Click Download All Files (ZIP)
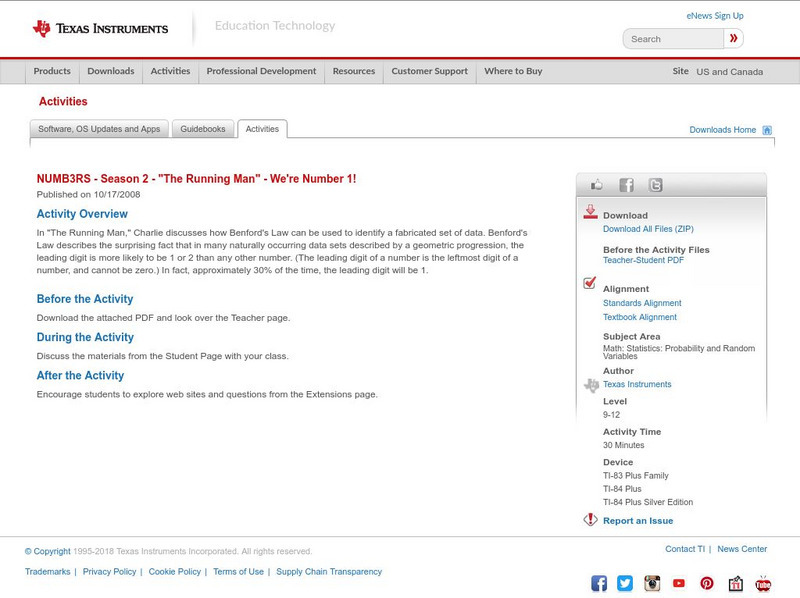Screen dimensions: 800x598 [648, 229]
